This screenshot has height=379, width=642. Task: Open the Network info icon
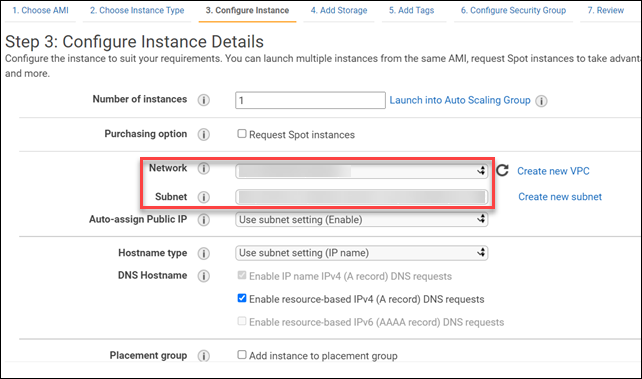pos(203,168)
